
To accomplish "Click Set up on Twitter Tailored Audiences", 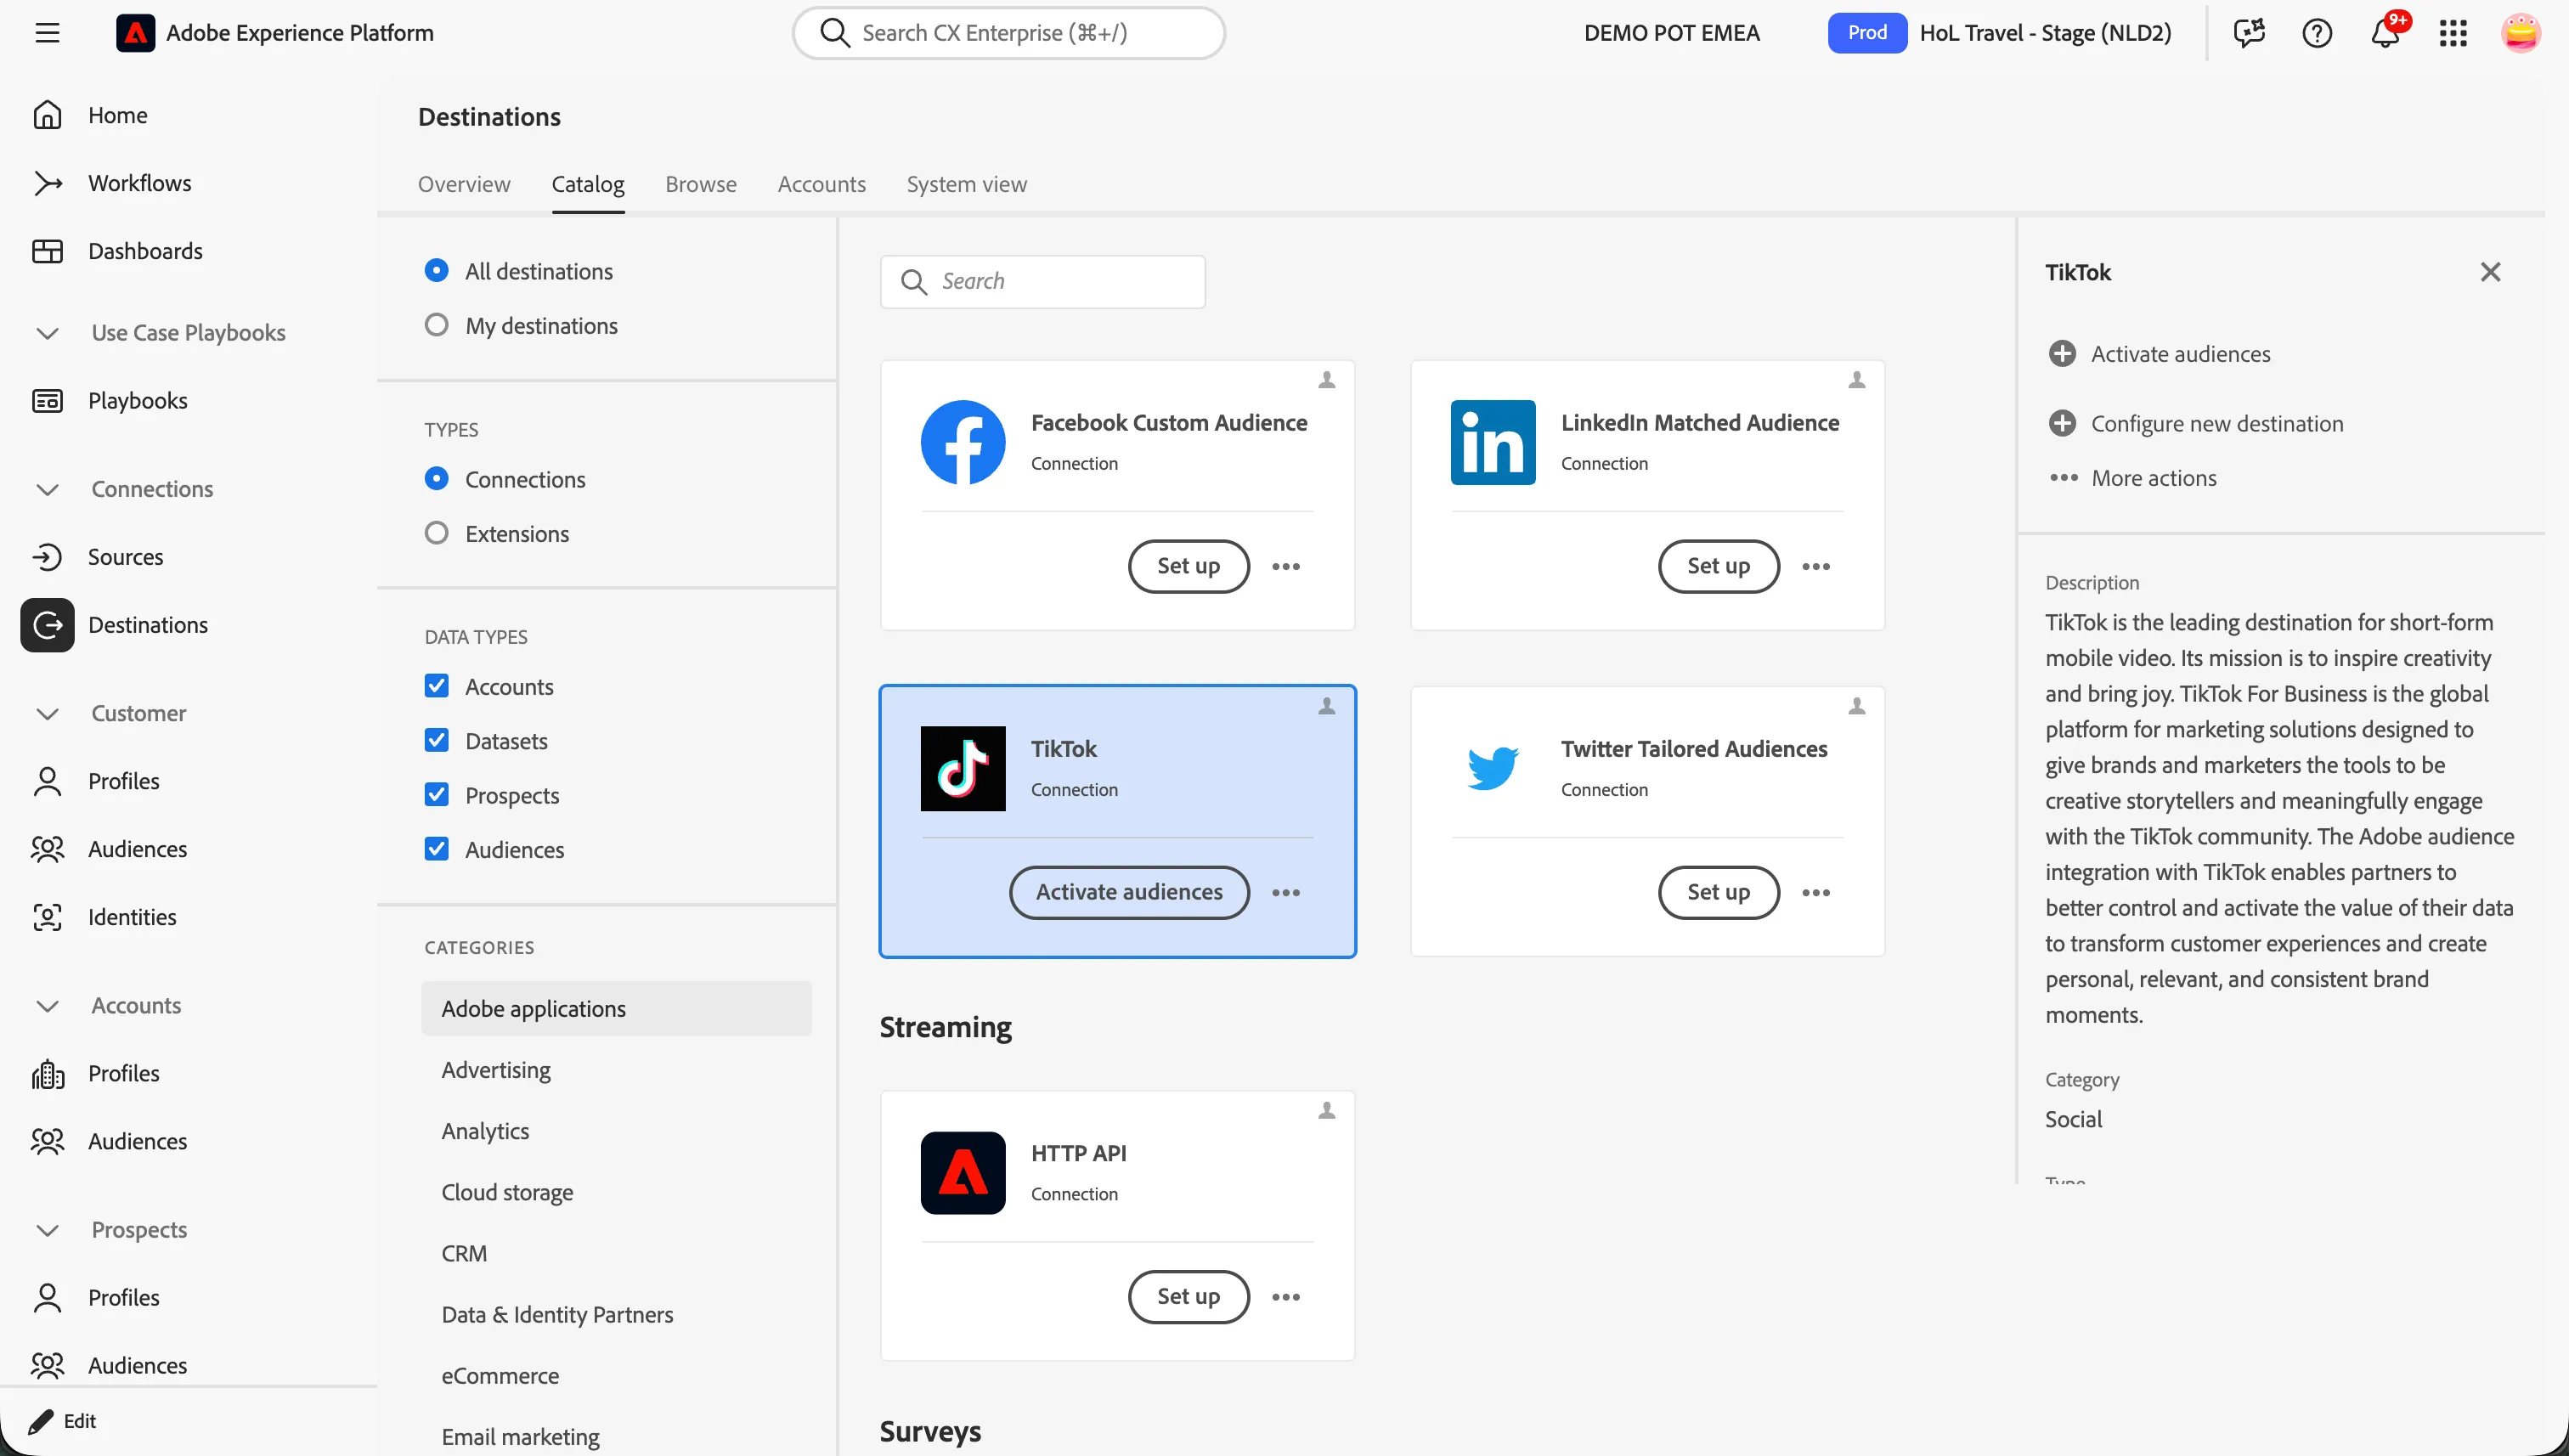I will 1719,892.
